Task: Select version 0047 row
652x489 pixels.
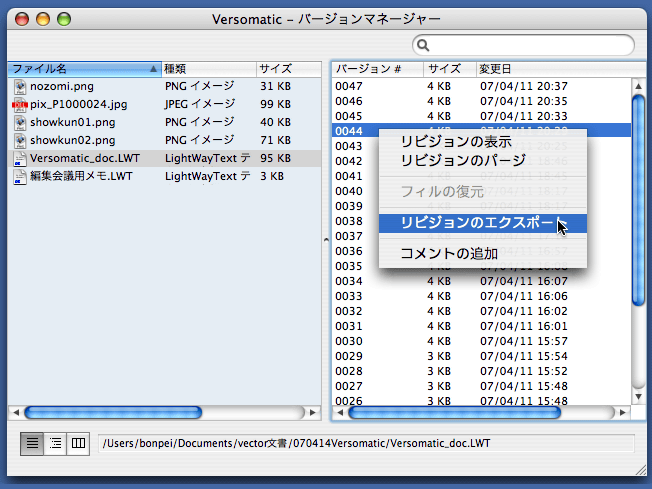Action: pos(482,86)
